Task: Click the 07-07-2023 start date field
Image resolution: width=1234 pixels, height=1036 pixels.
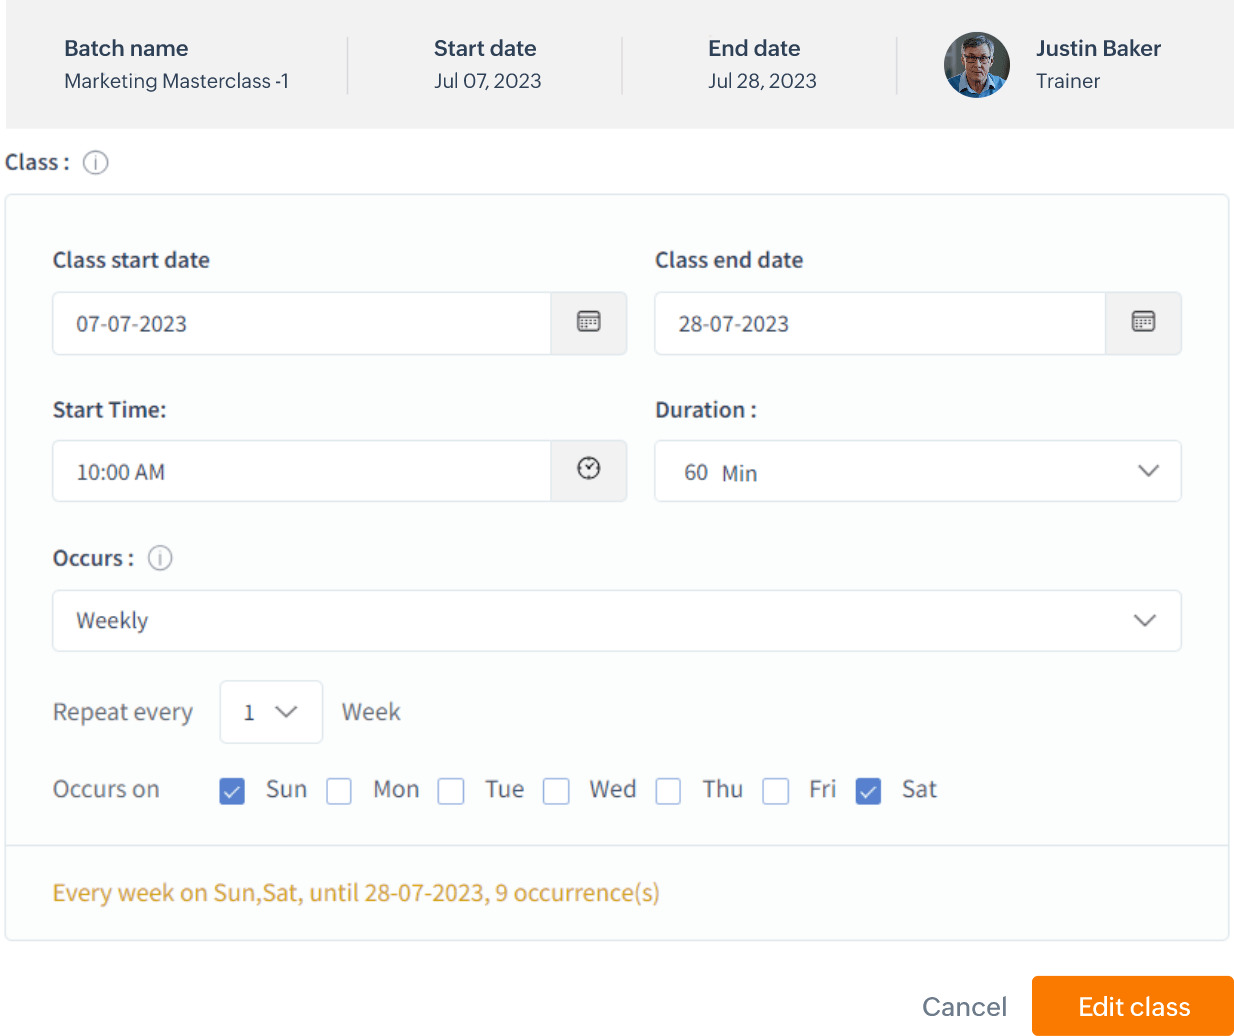Action: coord(300,322)
